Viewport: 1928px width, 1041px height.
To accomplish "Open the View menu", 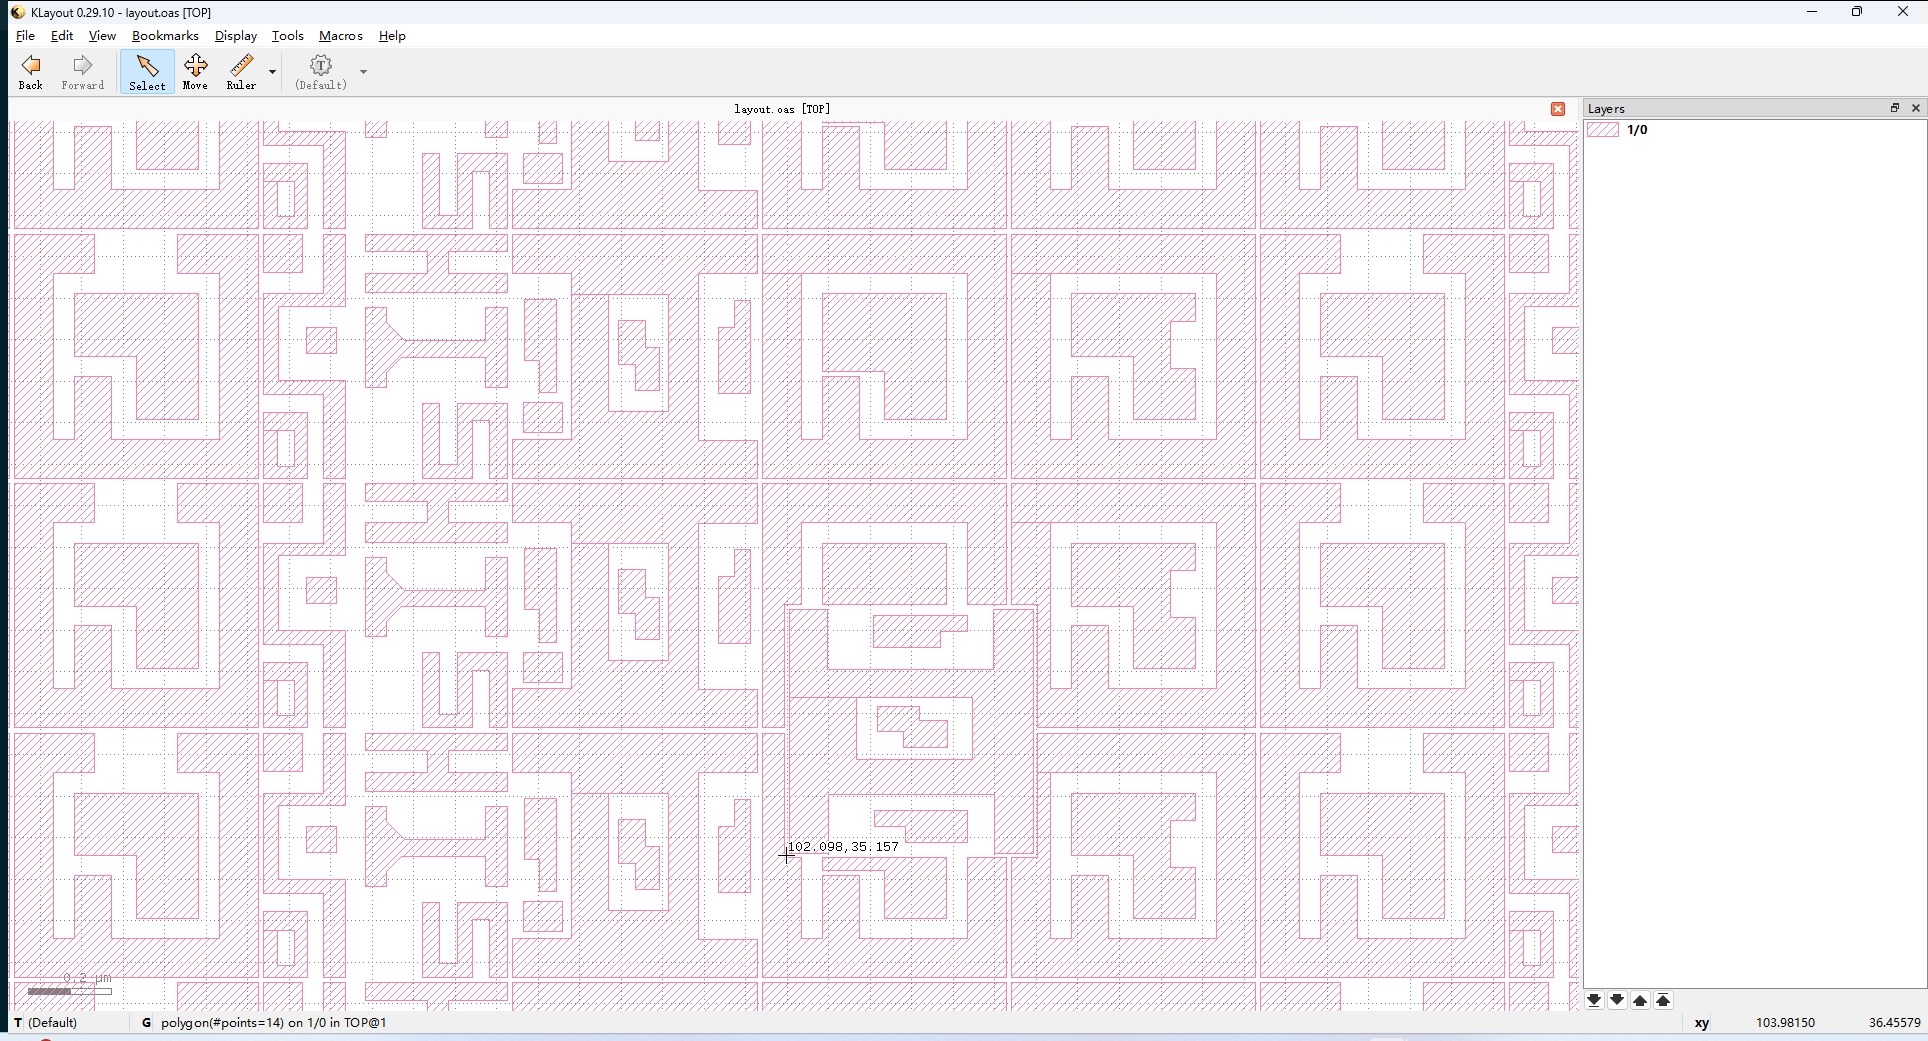I will [102, 36].
